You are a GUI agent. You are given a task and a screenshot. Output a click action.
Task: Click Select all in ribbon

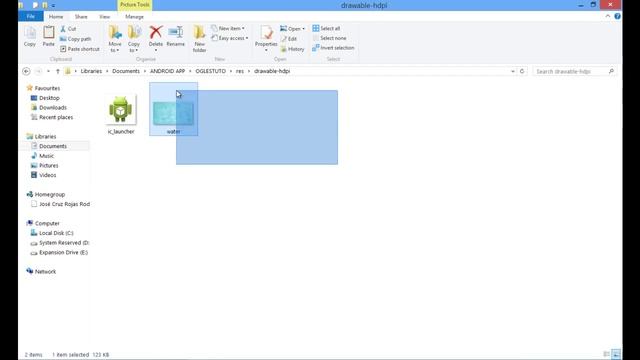326,28
